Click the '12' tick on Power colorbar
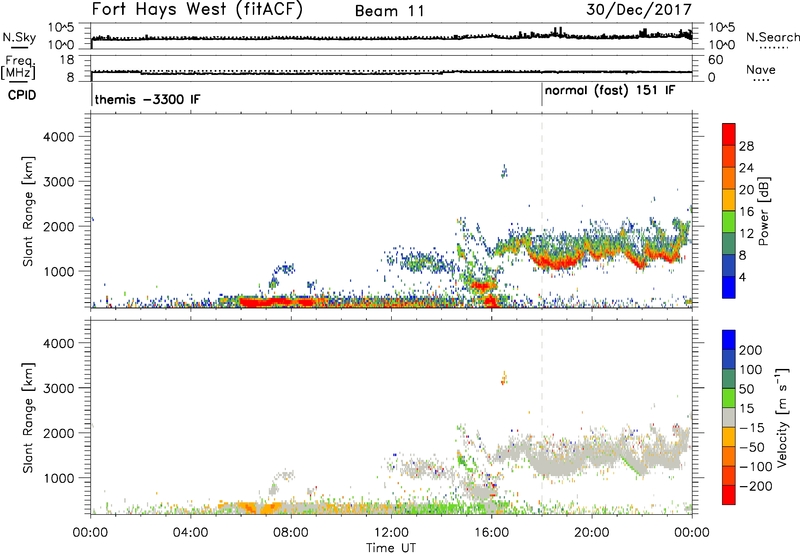 [x=746, y=233]
